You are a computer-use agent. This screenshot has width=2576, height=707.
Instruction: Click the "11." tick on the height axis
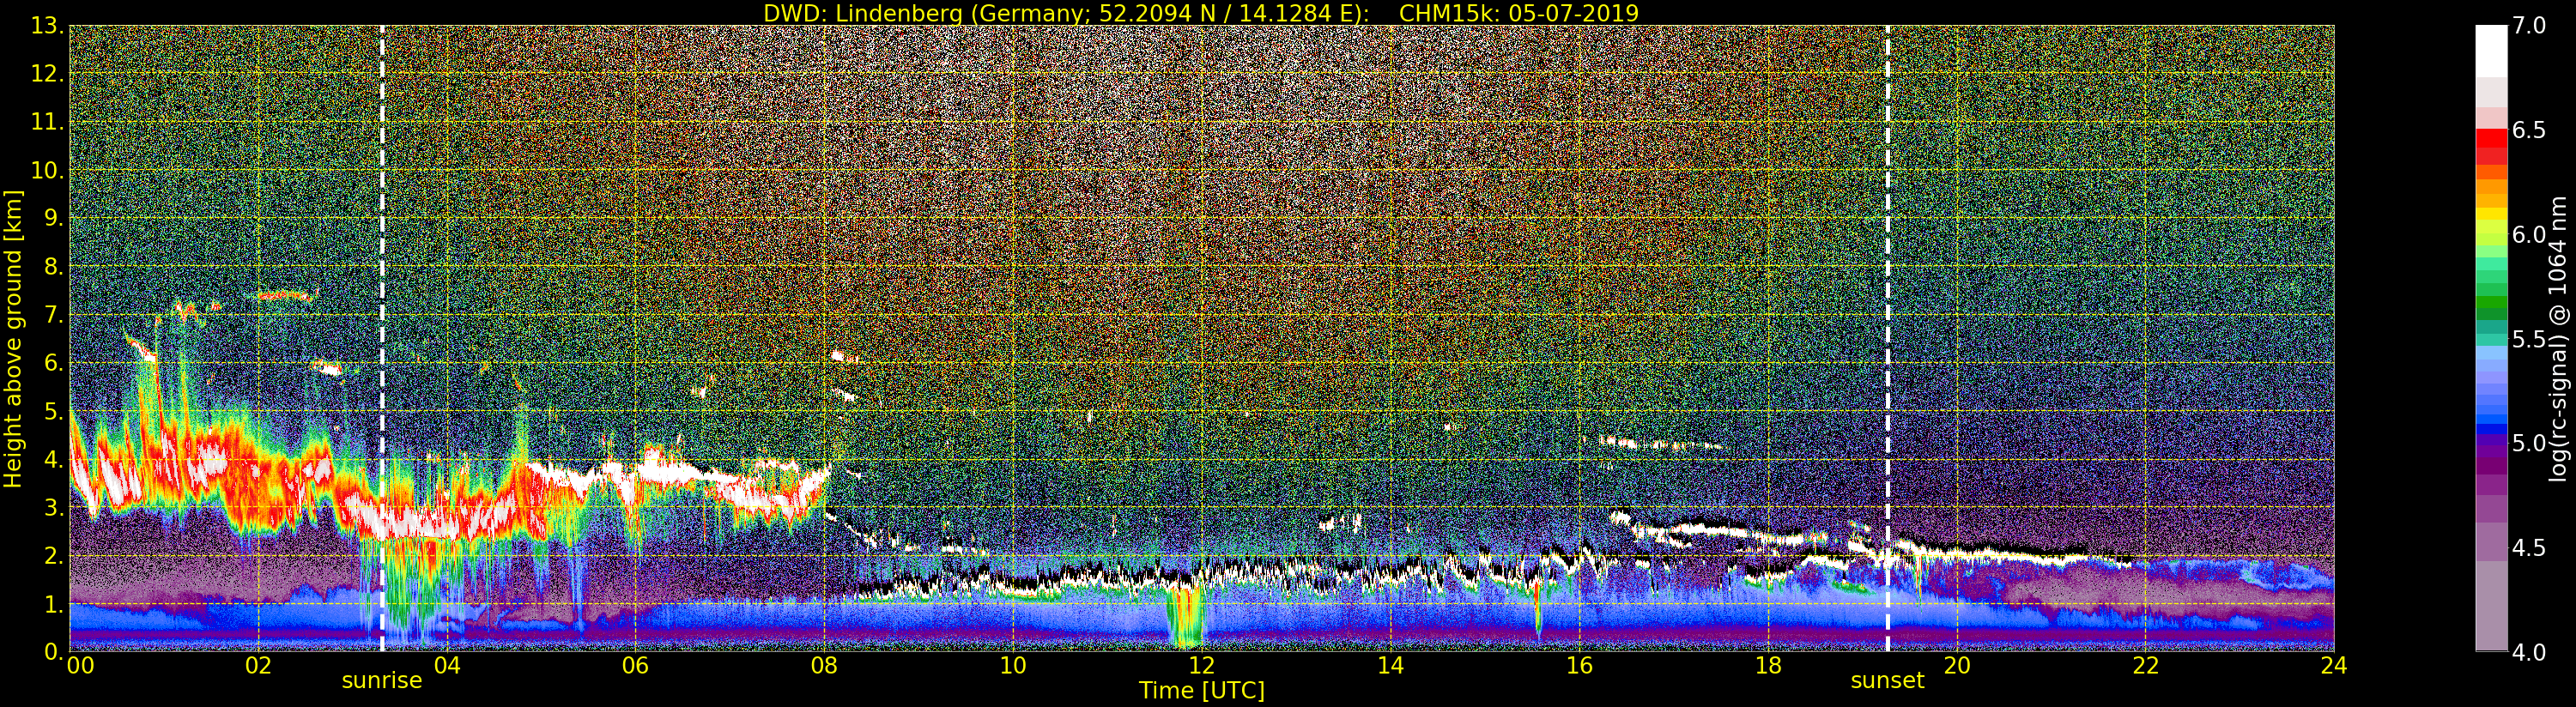pos(47,122)
